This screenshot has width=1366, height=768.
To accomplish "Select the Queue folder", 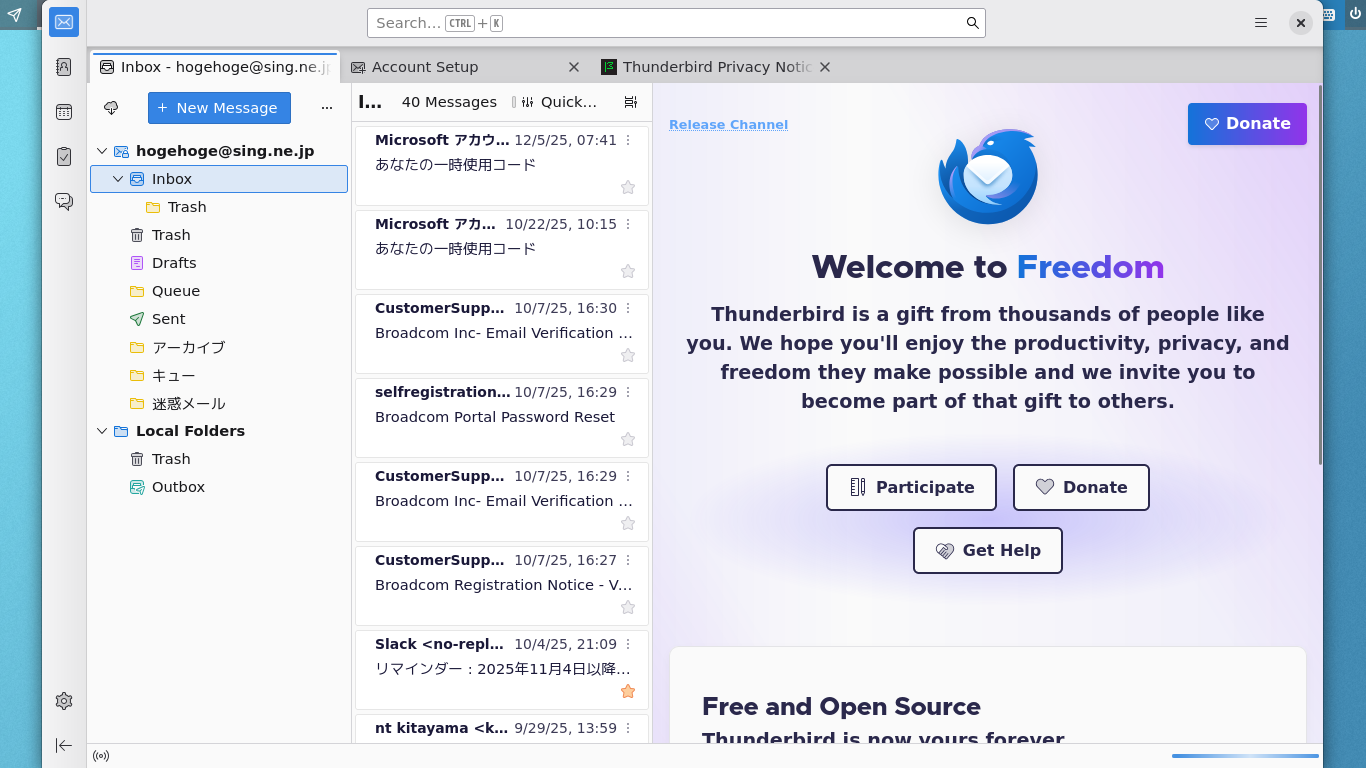I will [x=219, y=291].
